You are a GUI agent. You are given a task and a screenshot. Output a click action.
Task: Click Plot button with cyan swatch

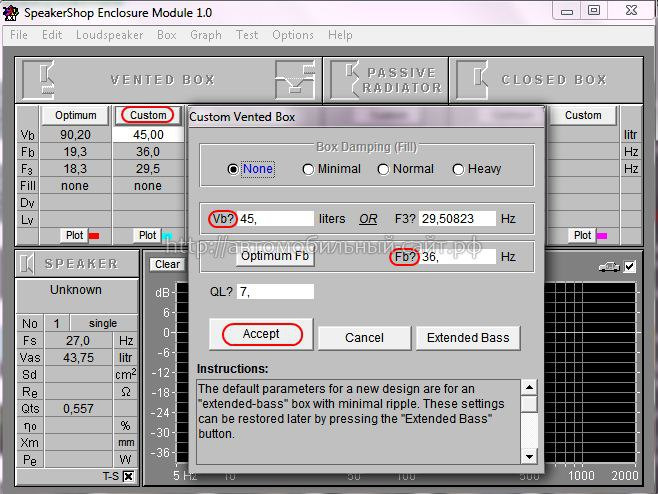coord(148,235)
